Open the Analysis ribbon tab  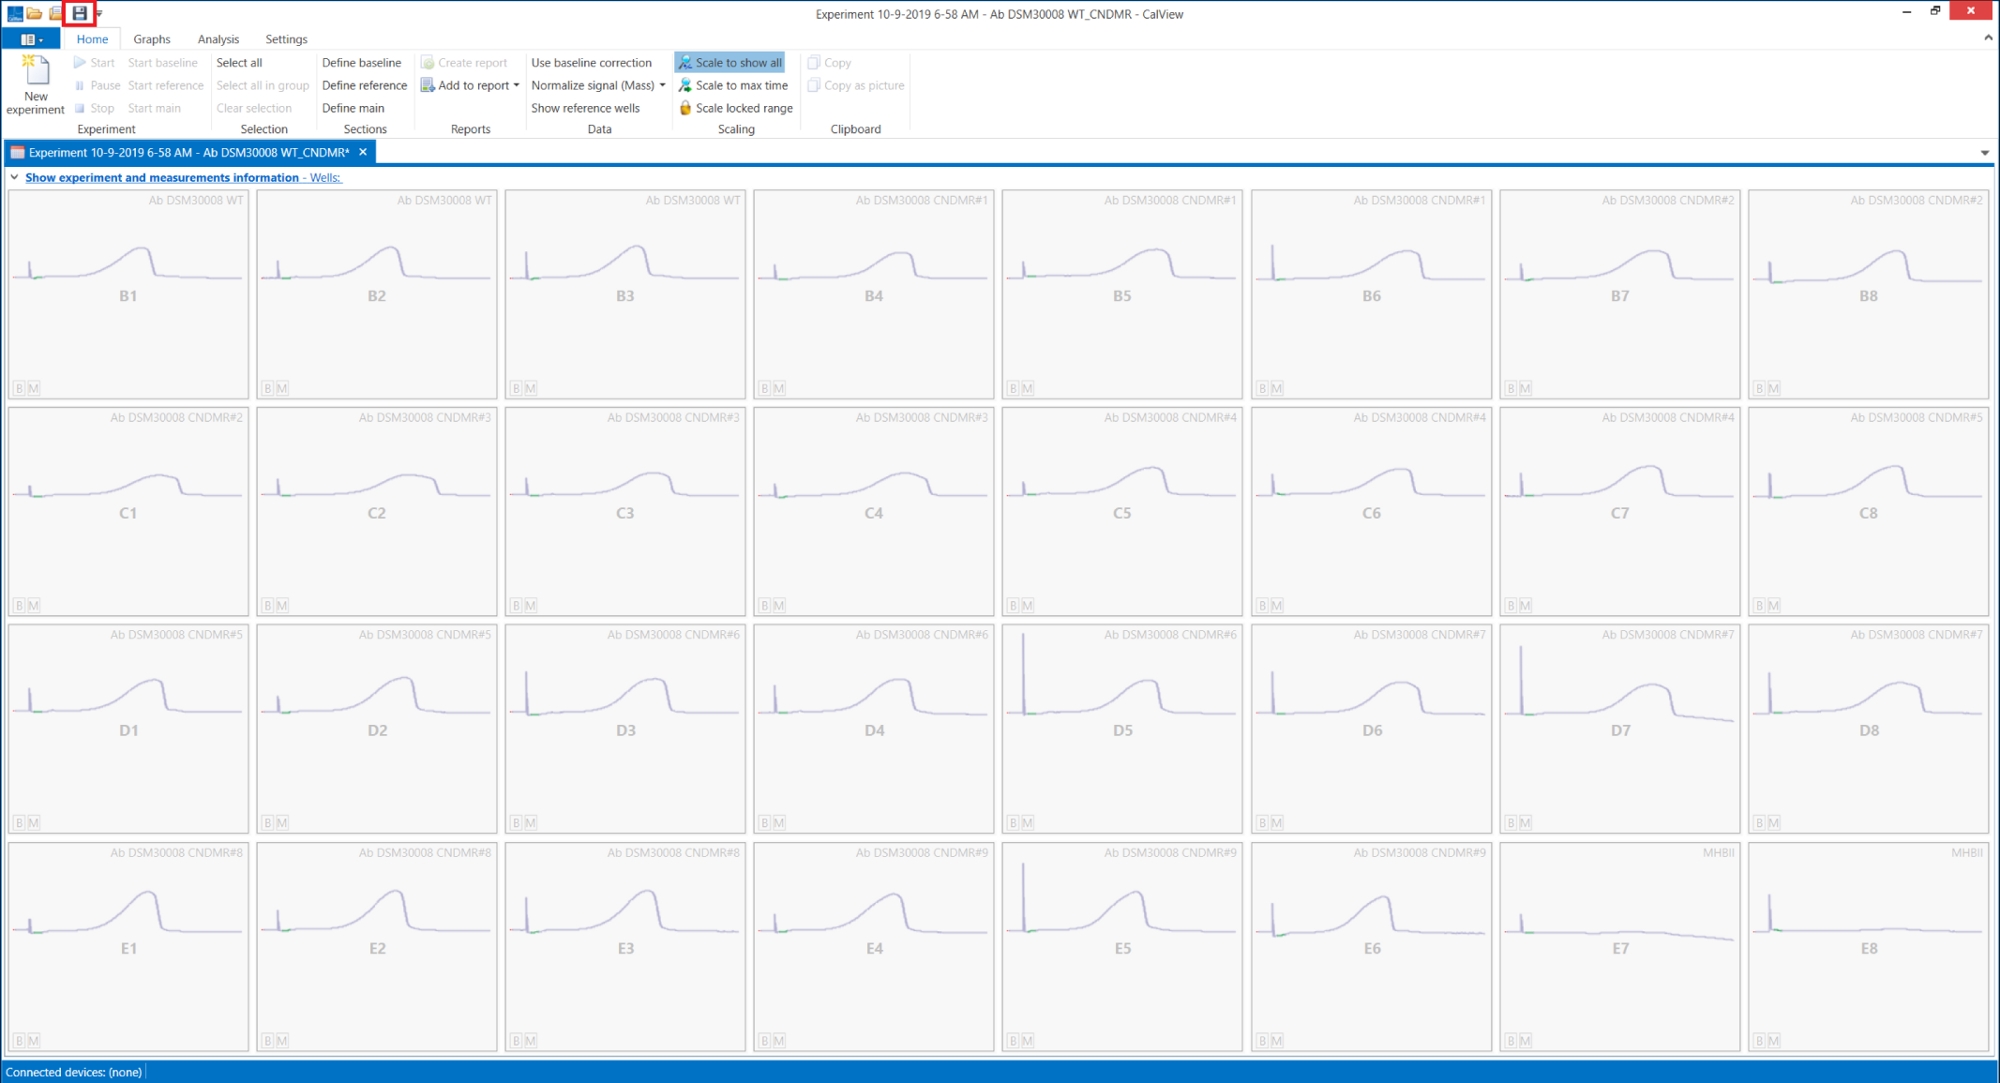pyautogui.click(x=218, y=39)
